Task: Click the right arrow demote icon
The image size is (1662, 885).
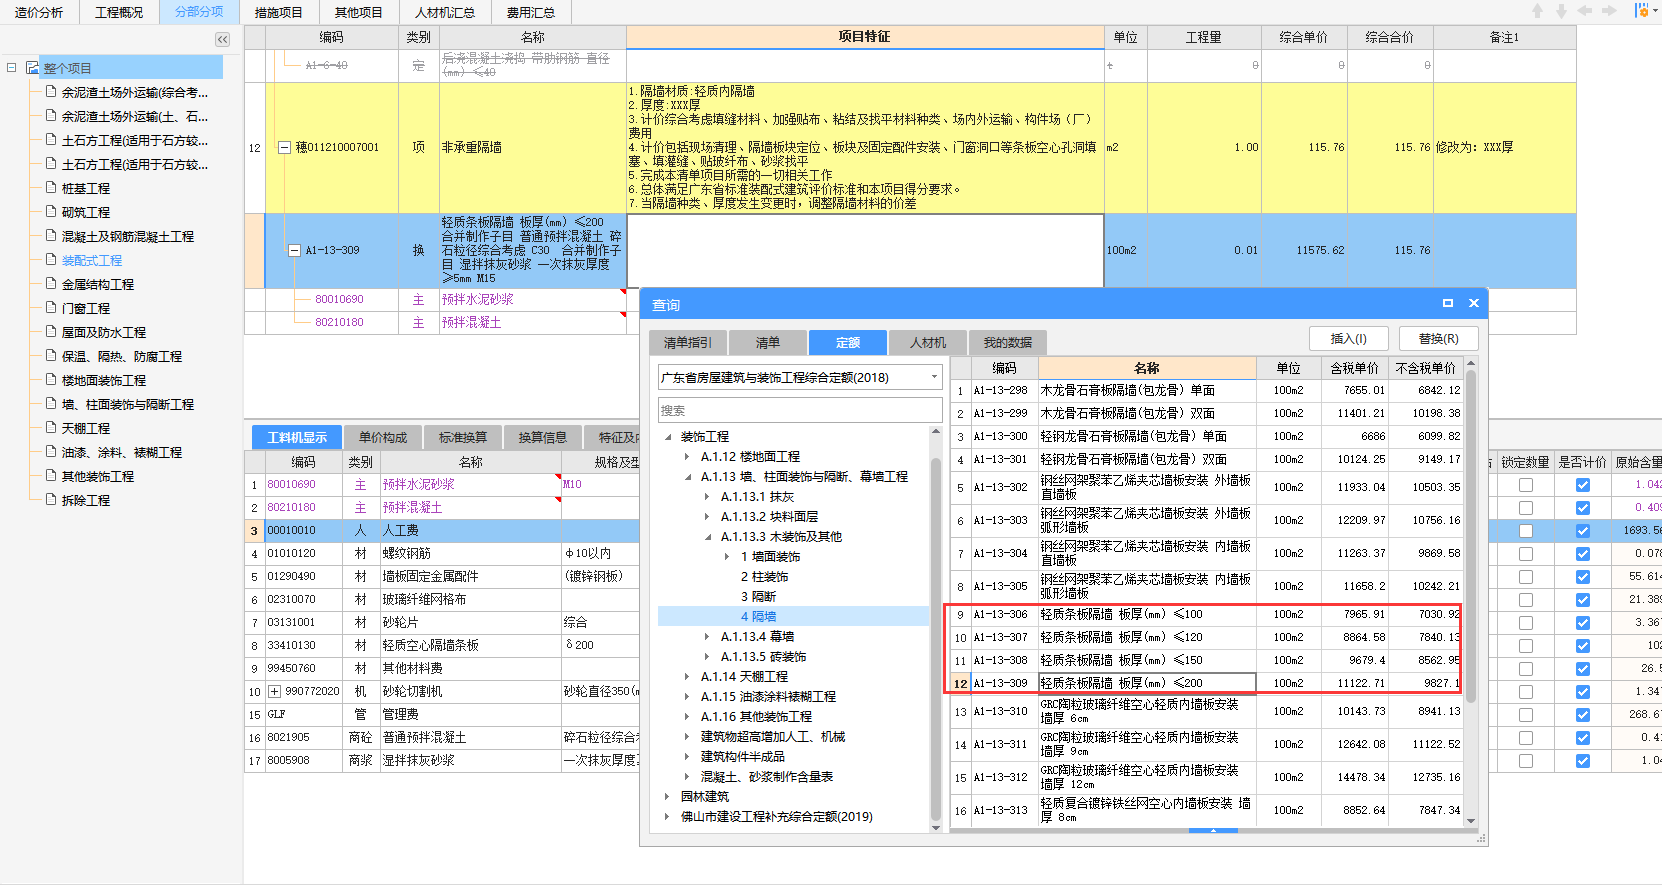Action: tap(1609, 11)
